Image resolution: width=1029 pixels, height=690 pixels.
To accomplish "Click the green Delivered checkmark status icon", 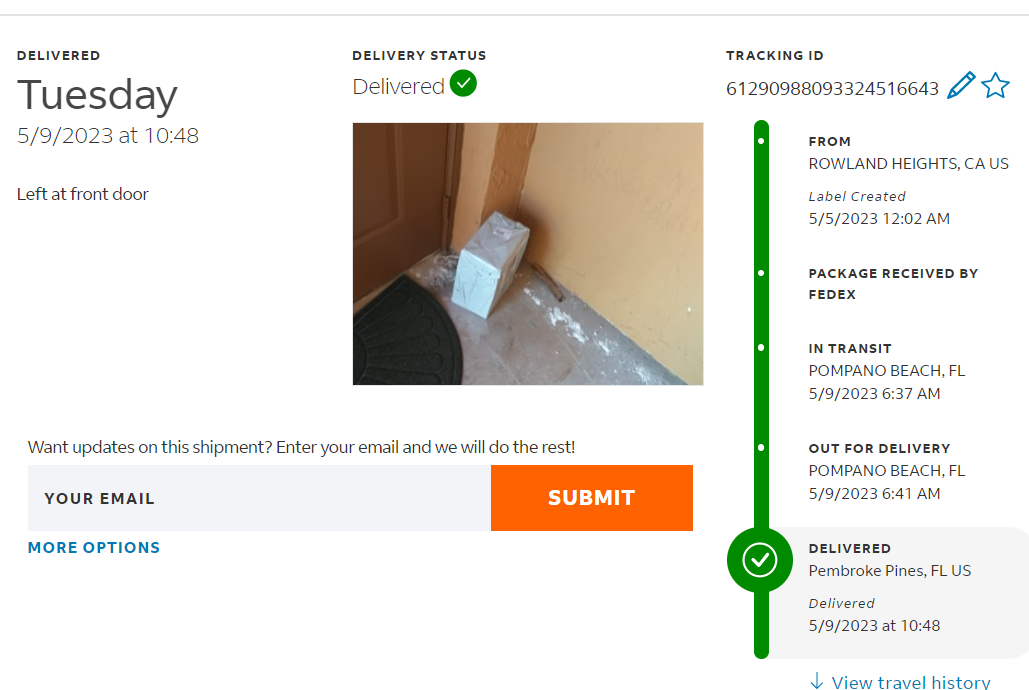I will pyautogui.click(x=463, y=84).
